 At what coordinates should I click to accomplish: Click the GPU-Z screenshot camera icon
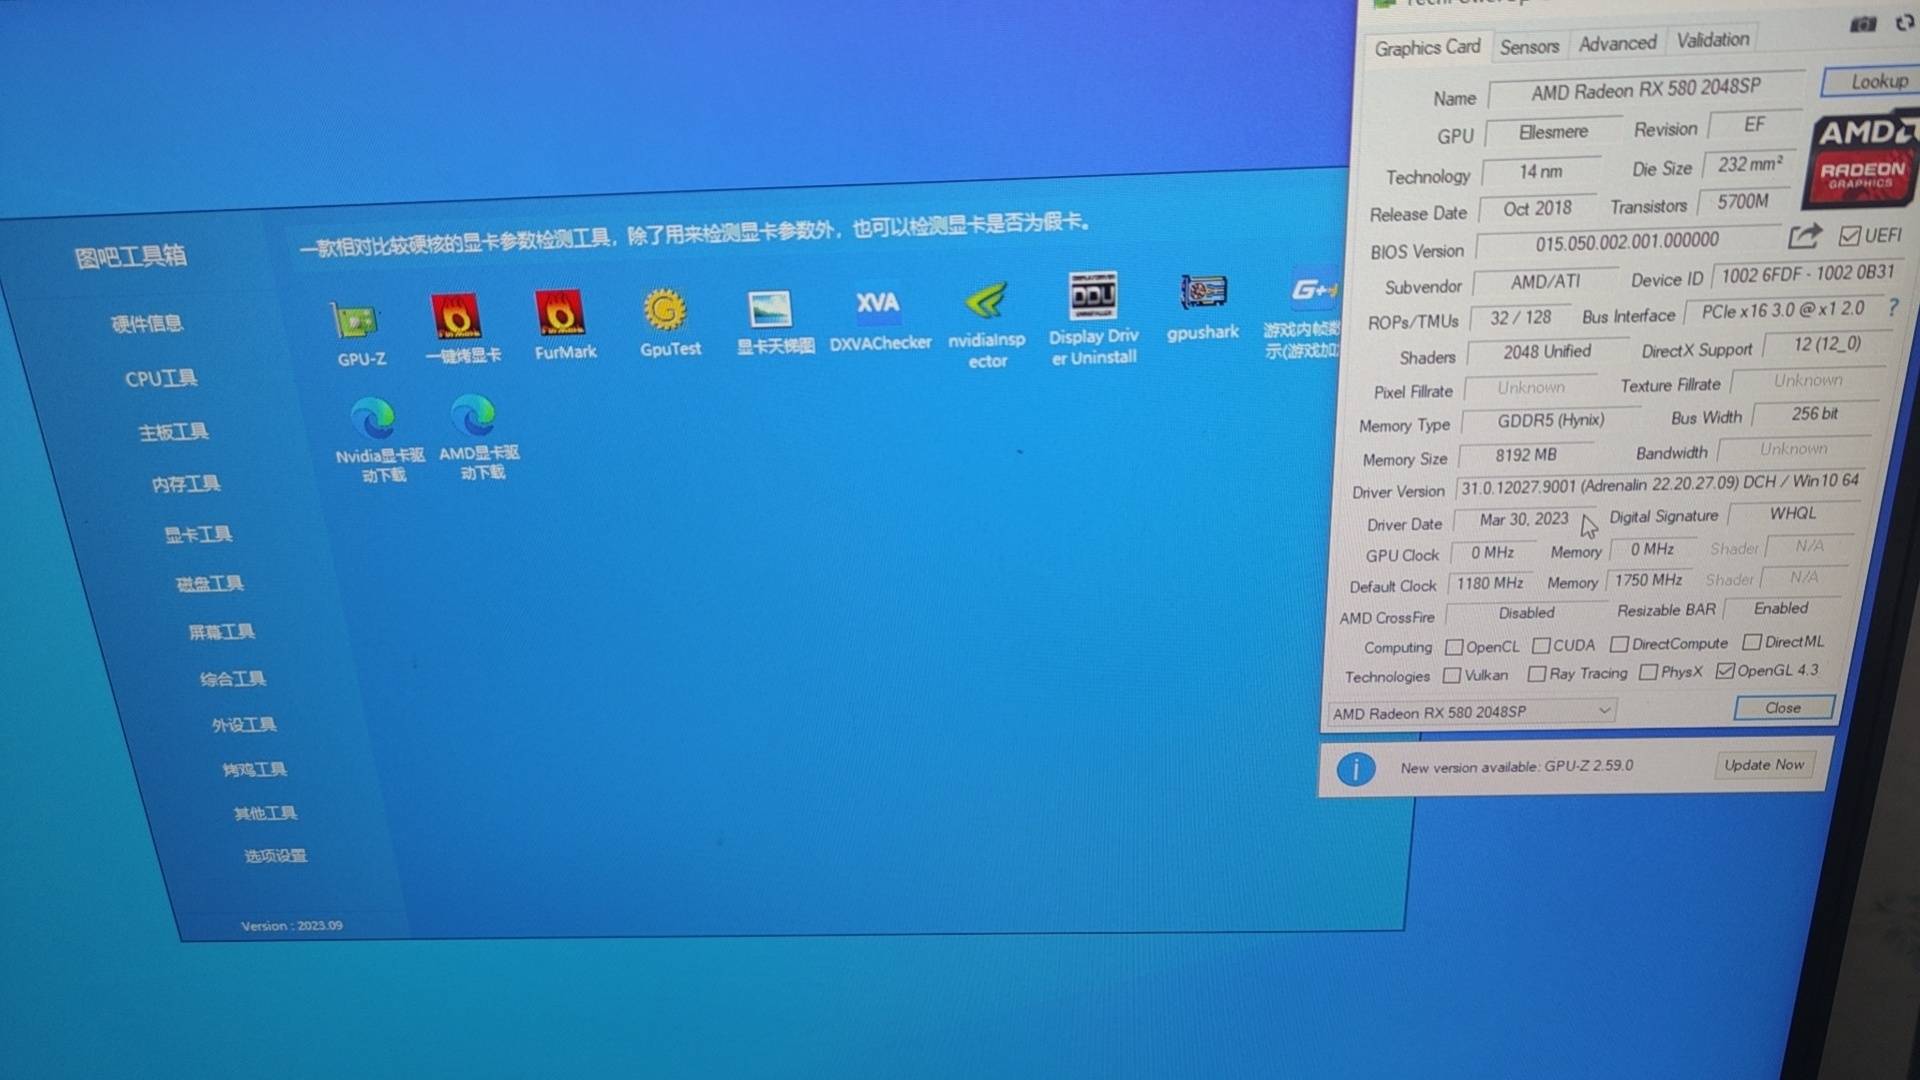coord(1863,23)
